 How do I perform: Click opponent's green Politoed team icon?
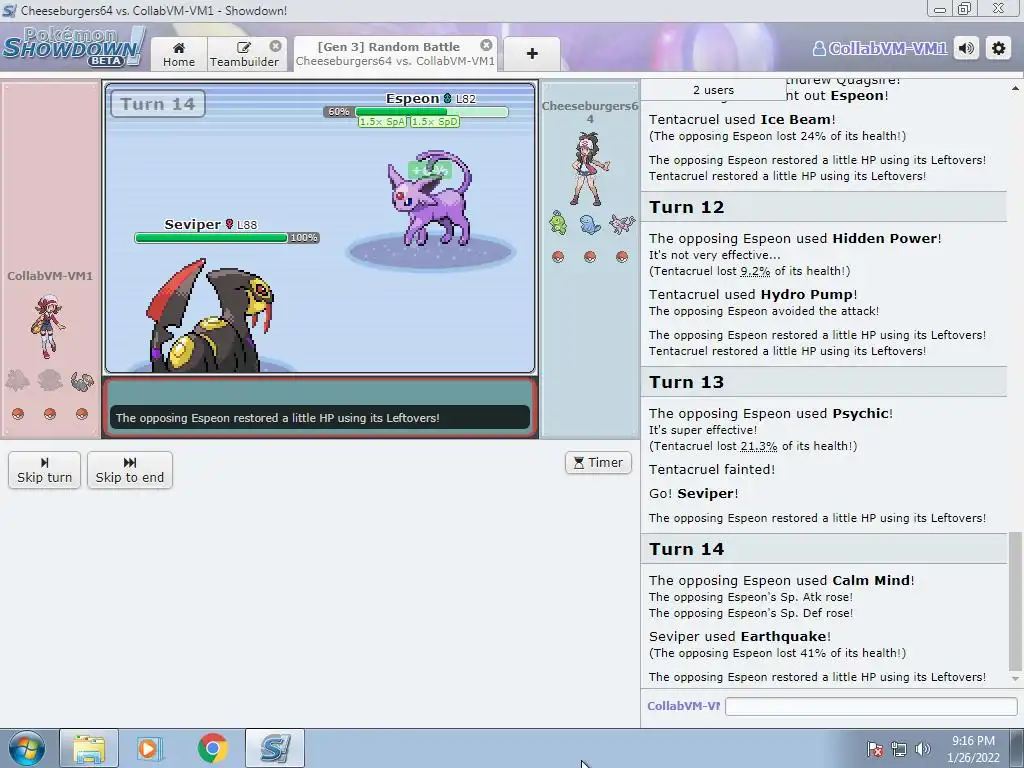click(558, 223)
